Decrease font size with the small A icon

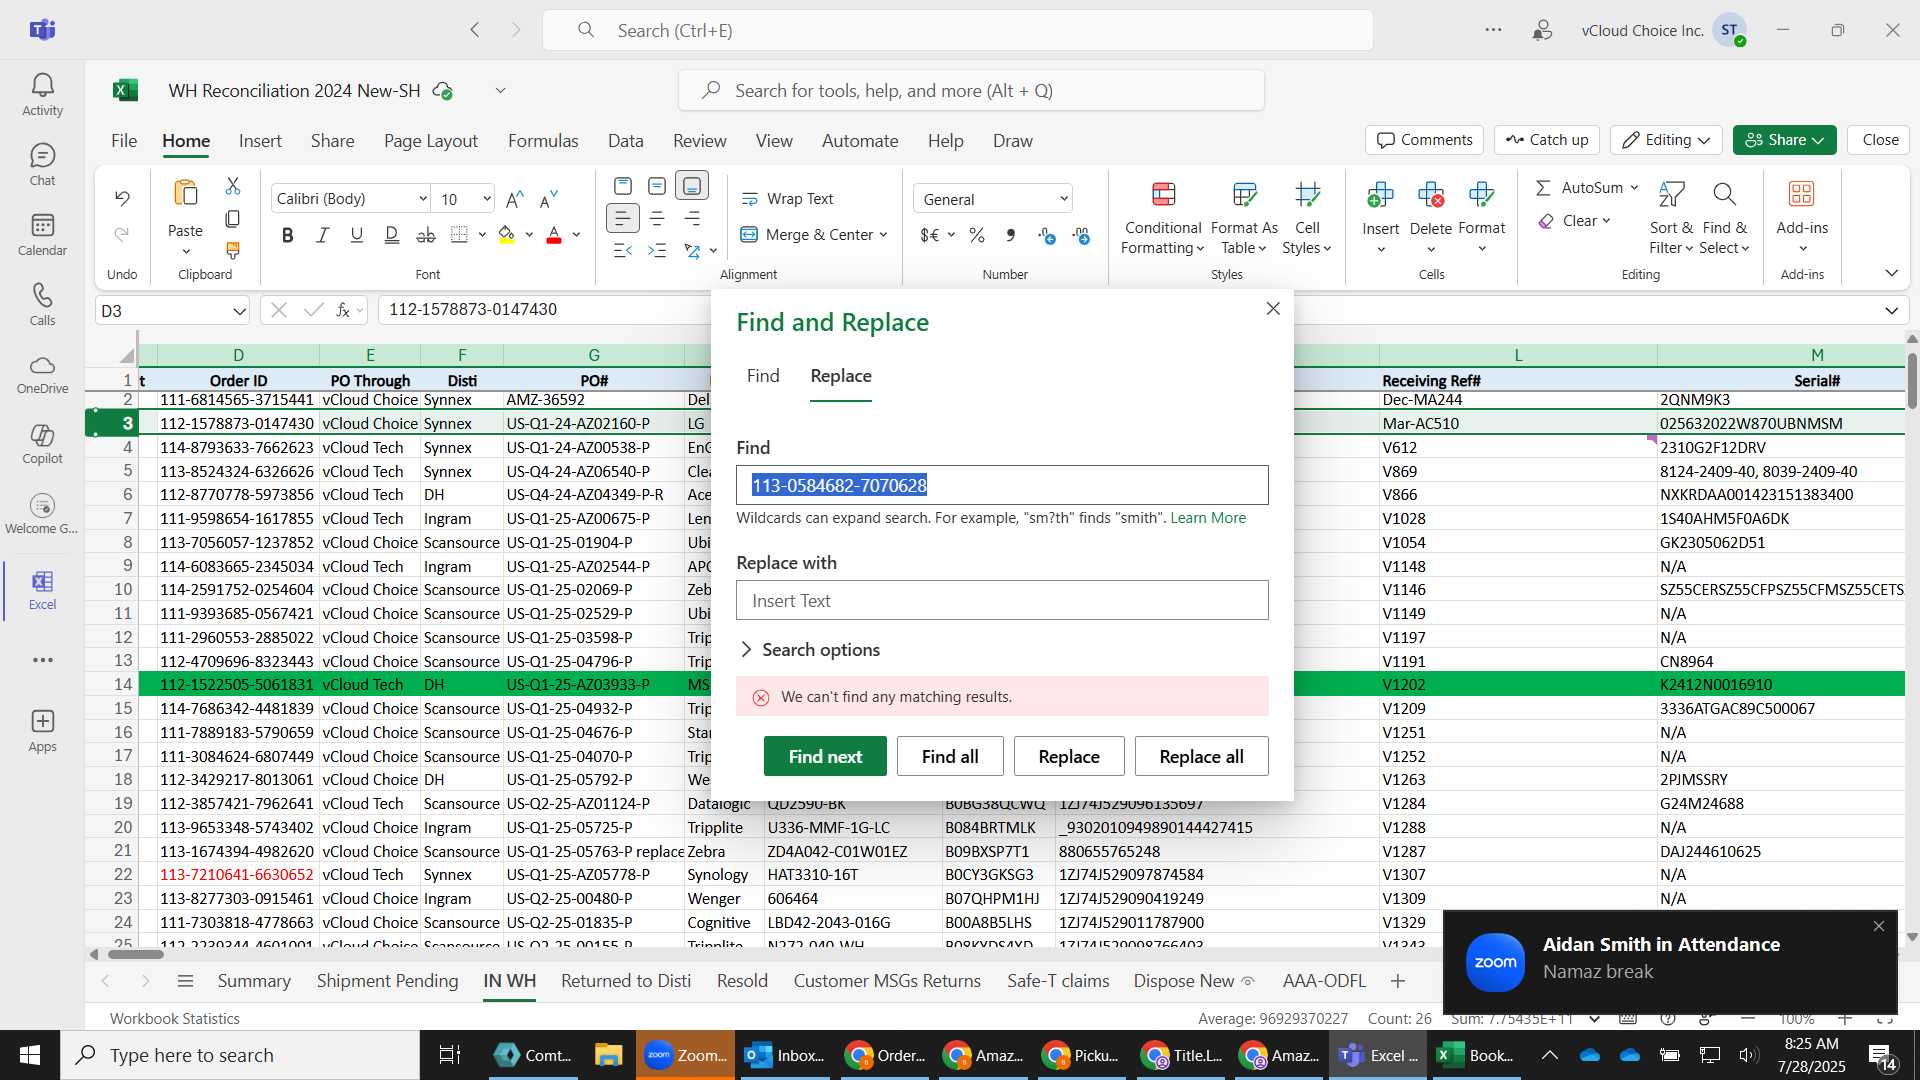click(549, 199)
